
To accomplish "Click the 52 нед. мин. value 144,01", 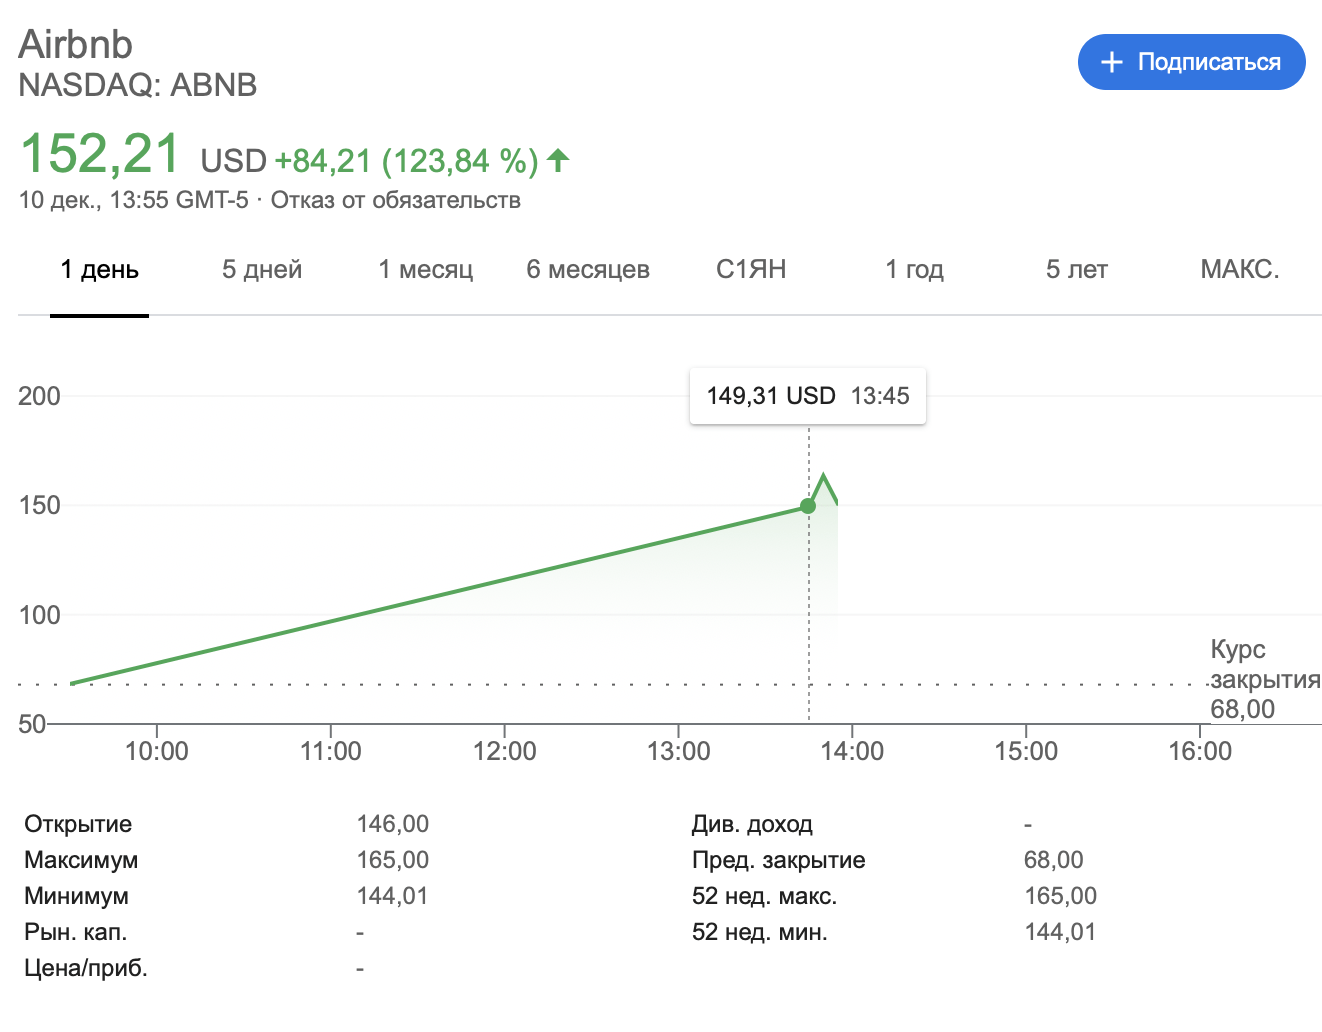I will pyautogui.click(x=1060, y=932).
